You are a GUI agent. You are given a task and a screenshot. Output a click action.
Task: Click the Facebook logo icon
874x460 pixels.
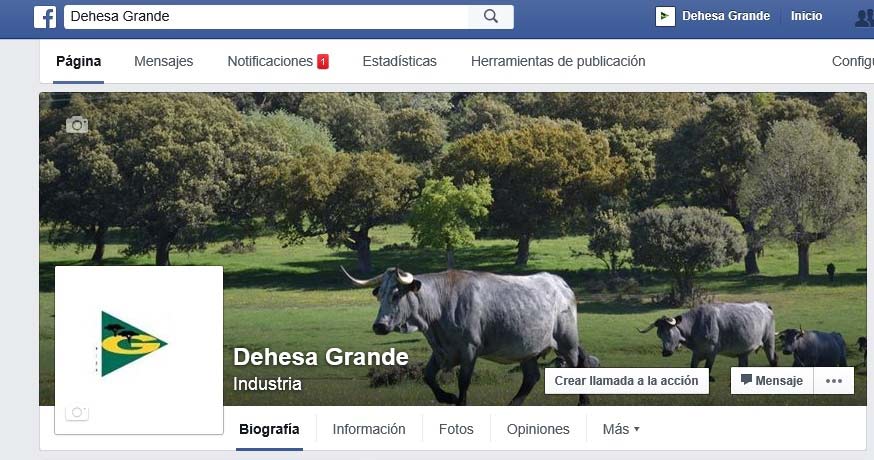45,17
